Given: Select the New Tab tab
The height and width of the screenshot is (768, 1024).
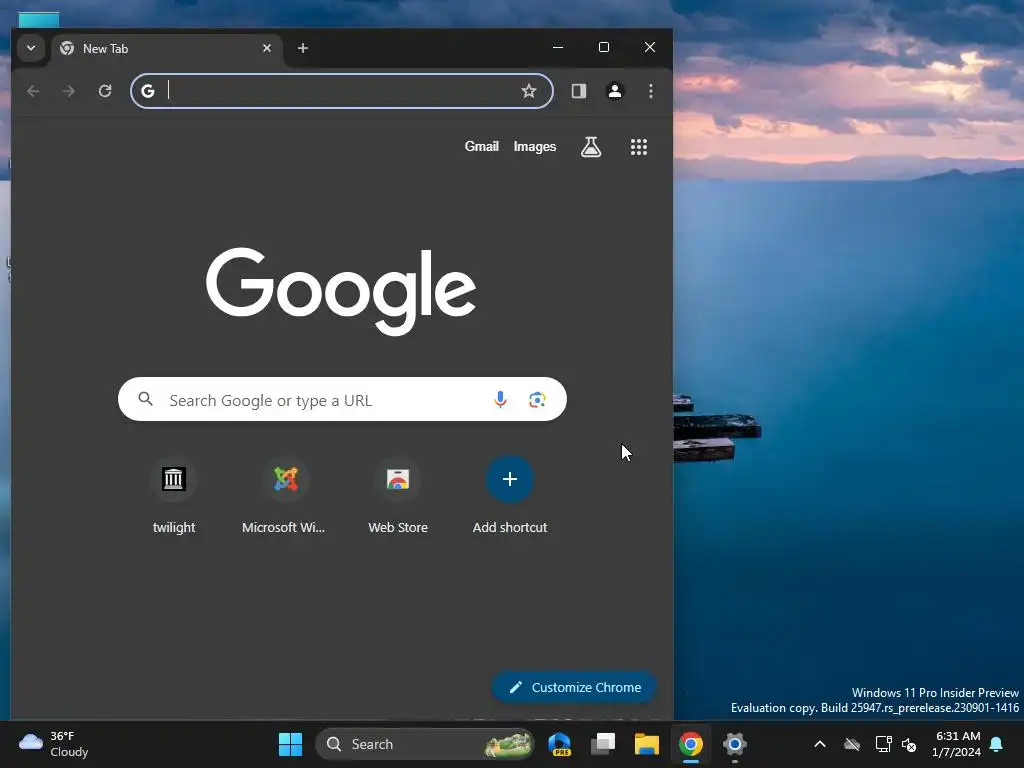Looking at the screenshot, I should click(167, 48).
